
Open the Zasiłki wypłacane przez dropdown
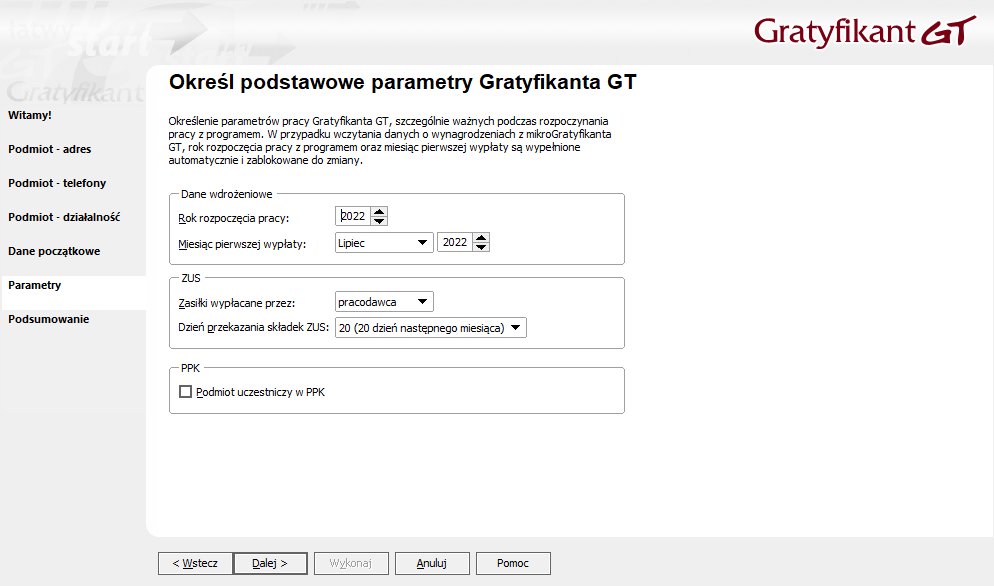[384, 302]
